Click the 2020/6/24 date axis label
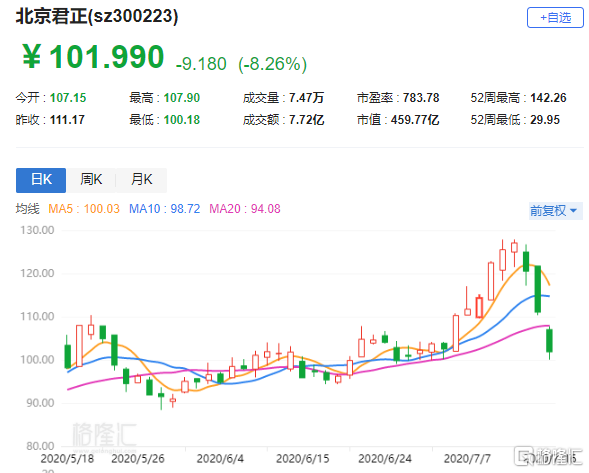 [x=385, y=459]
